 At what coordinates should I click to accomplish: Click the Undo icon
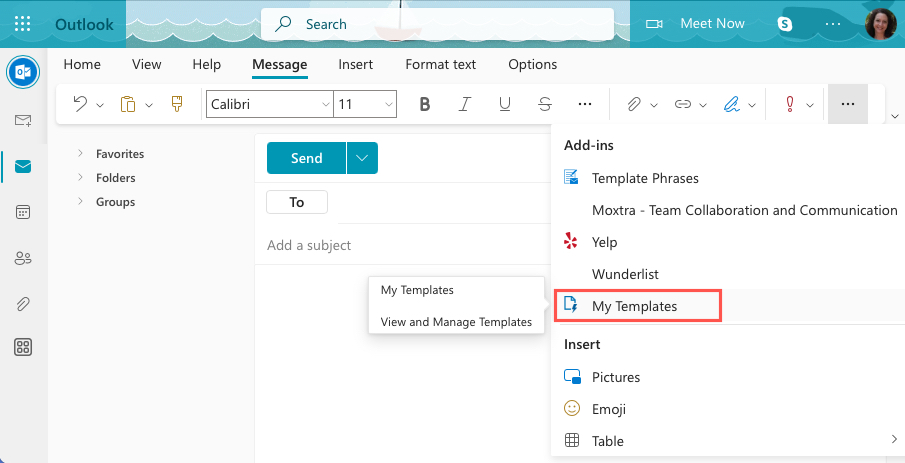(x=80, y=104)
